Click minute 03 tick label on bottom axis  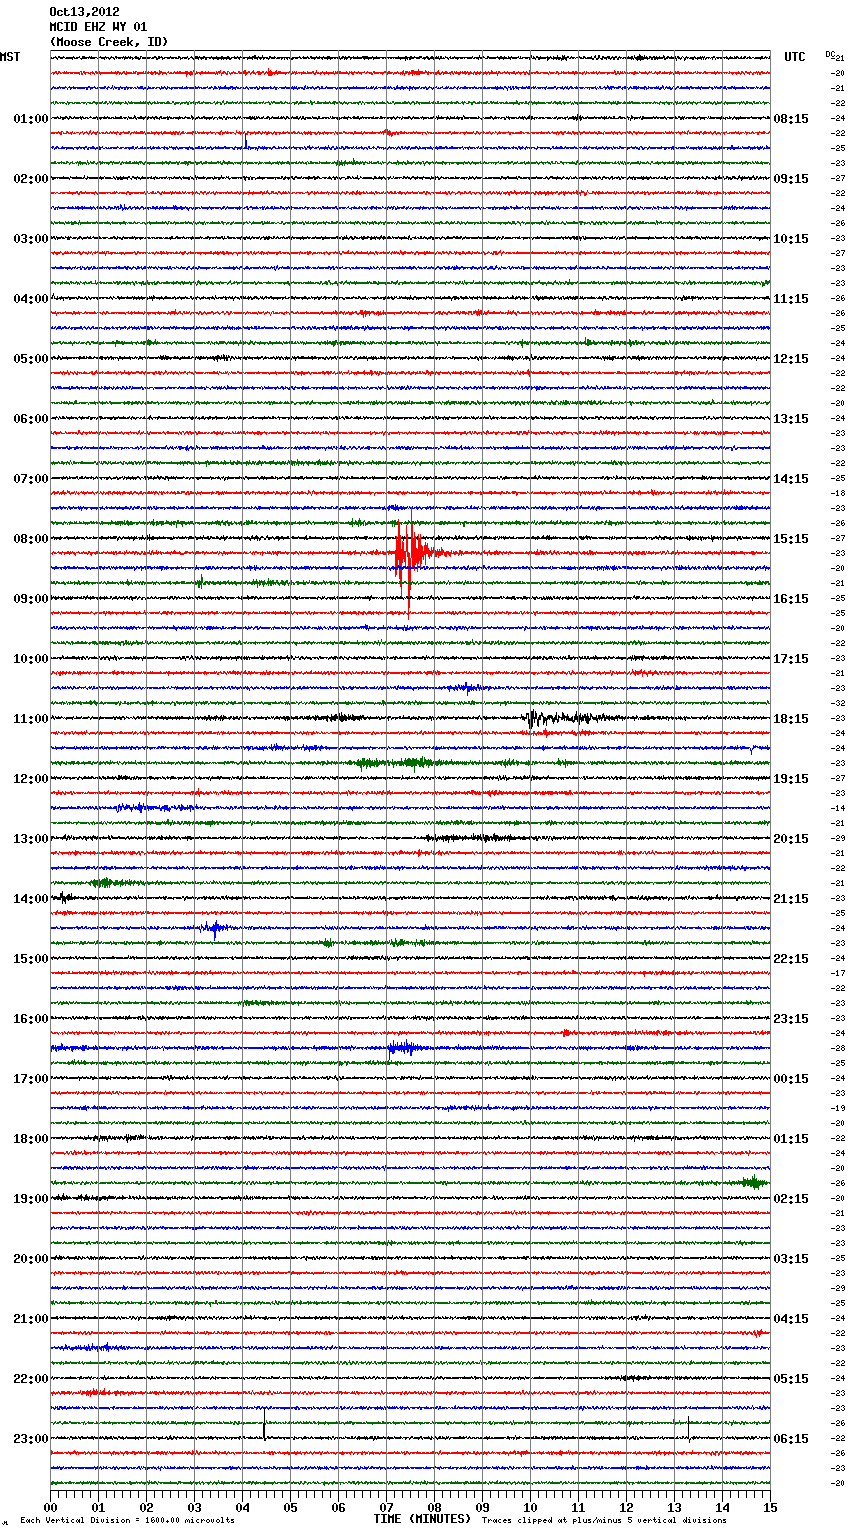(194, 1507)
